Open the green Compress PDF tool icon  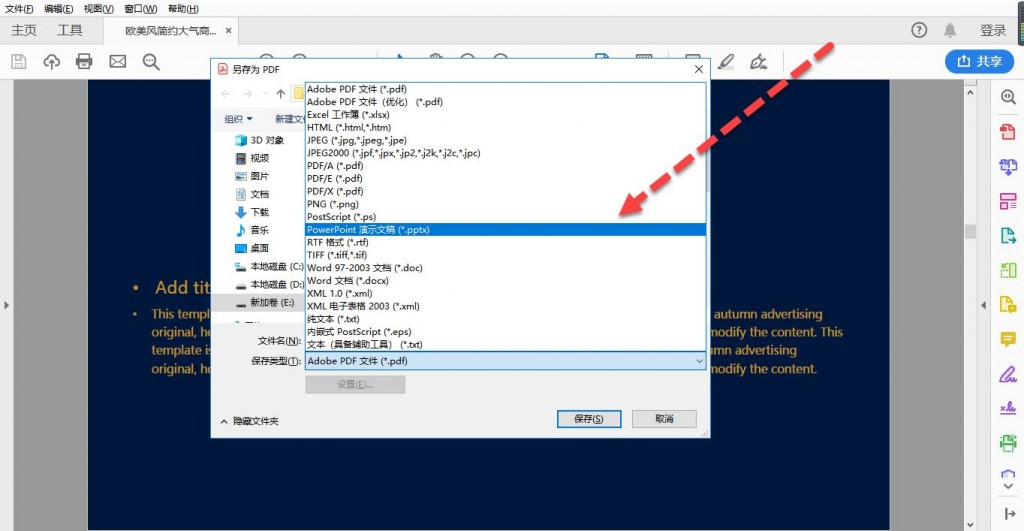pos(1008,270)
